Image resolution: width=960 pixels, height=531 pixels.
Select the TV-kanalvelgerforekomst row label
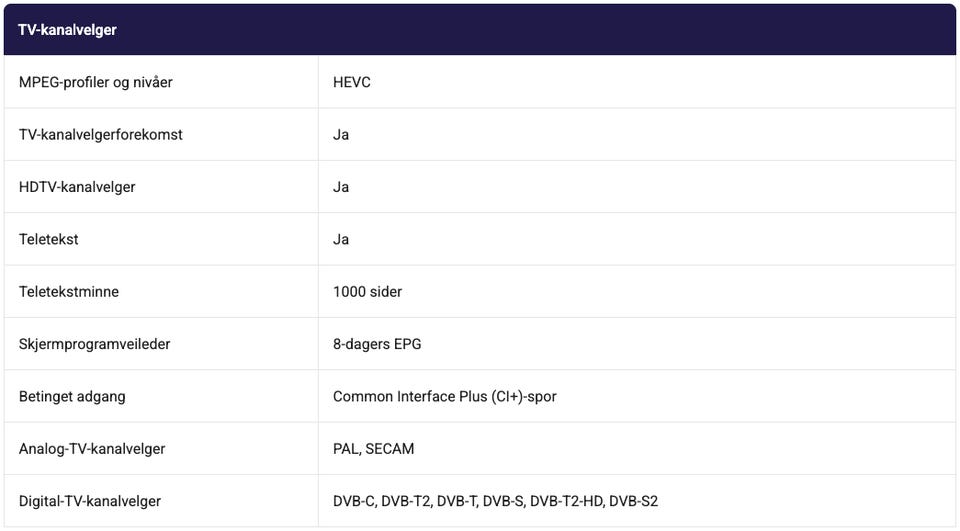coord(100,135)
